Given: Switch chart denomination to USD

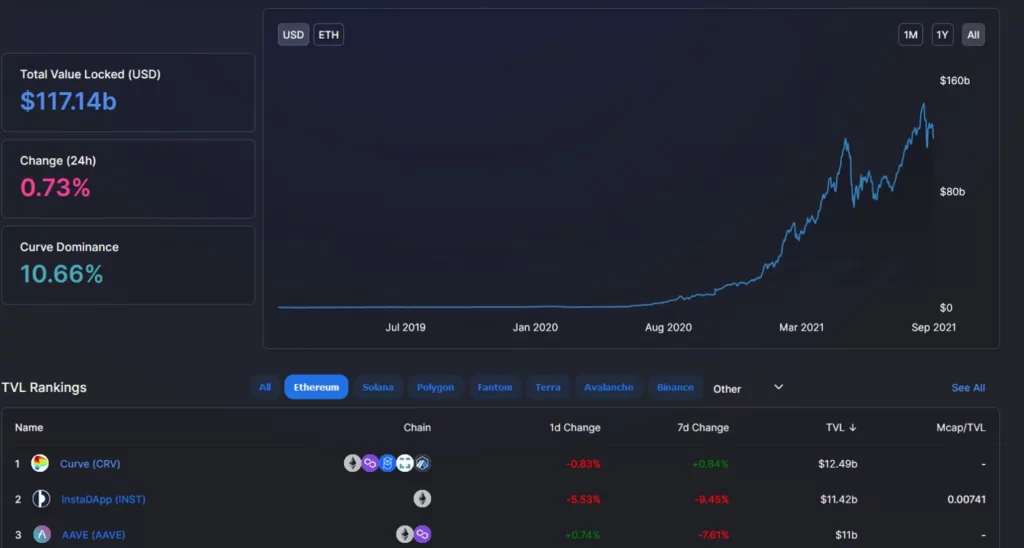Looking at the screenshot, I should (x=293, y=35).
